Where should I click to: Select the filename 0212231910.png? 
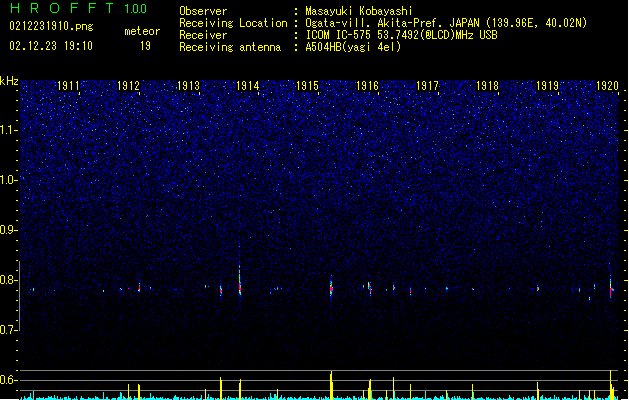tap(51, 26)
